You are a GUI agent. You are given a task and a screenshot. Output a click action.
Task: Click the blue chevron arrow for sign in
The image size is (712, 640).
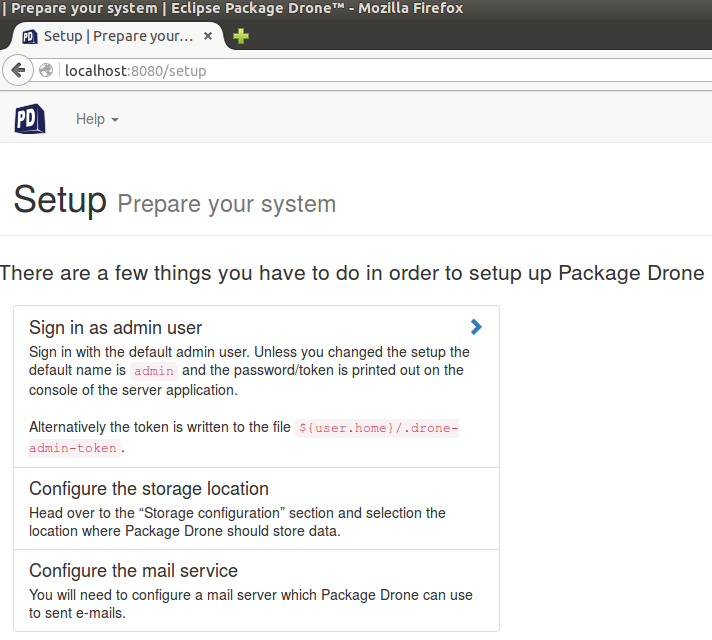point(476,327)
